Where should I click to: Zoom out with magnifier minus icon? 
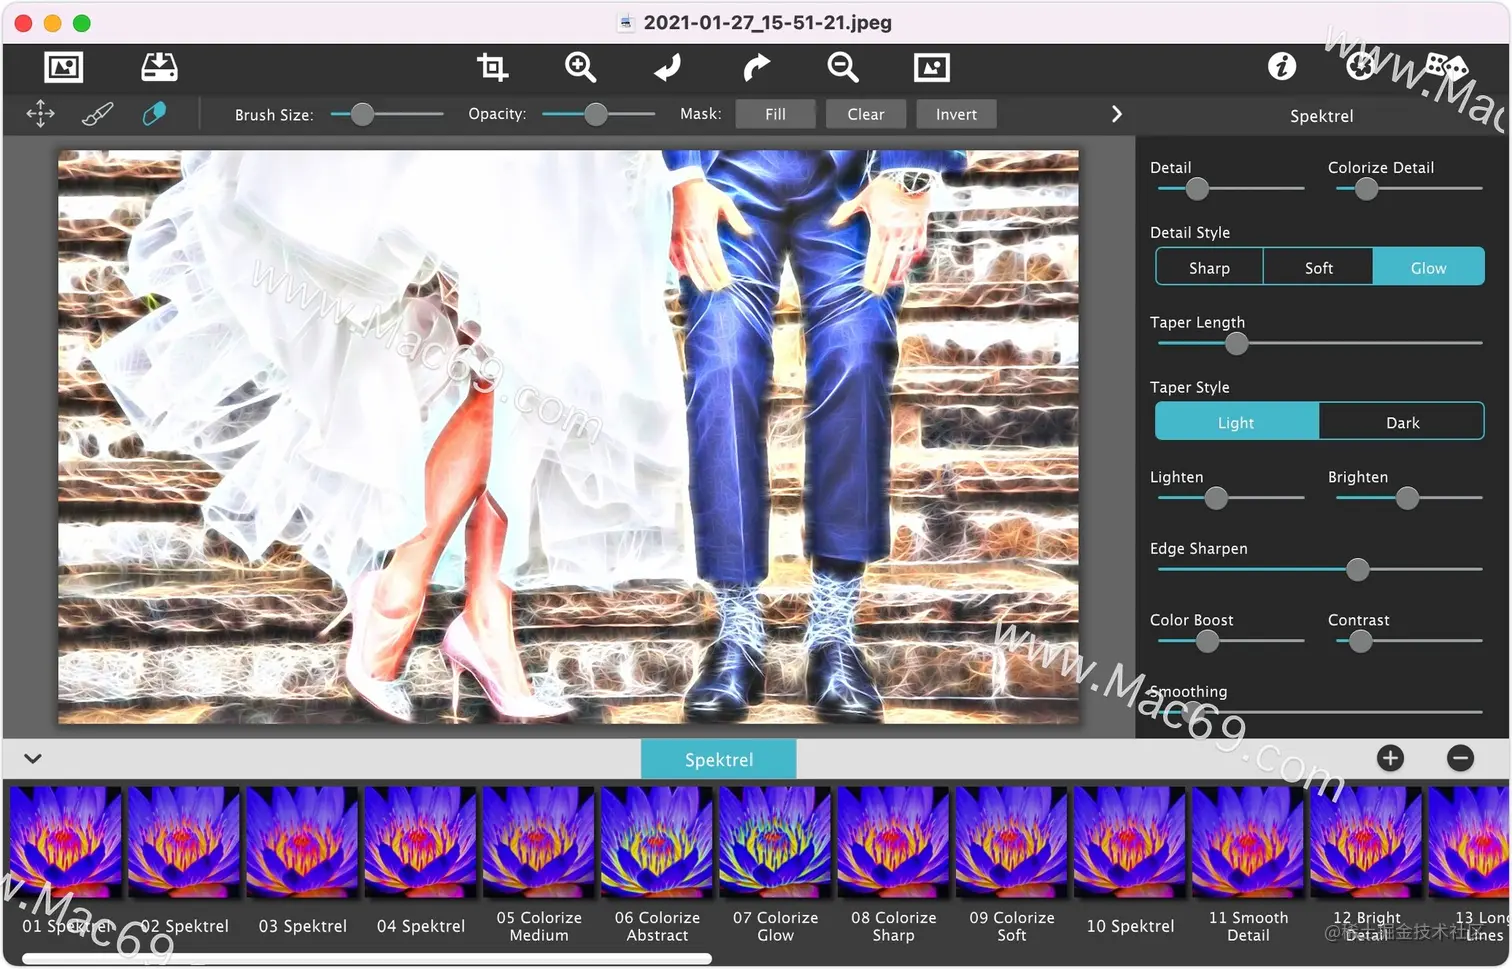843,67
